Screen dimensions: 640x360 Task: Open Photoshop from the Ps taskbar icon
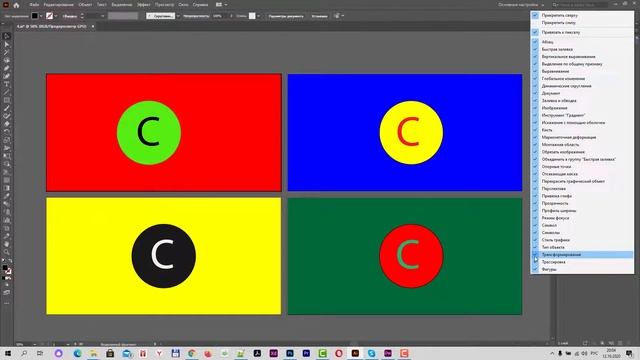pyautogui.click(x=290, y=353)
